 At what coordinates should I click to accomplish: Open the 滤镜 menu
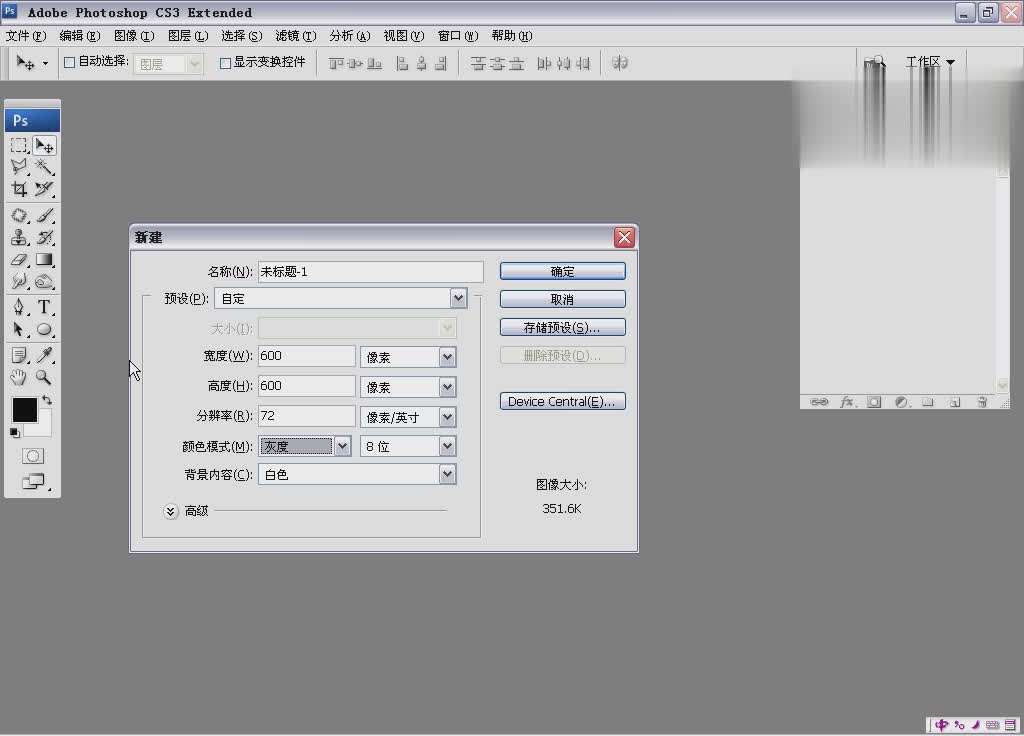296,36
